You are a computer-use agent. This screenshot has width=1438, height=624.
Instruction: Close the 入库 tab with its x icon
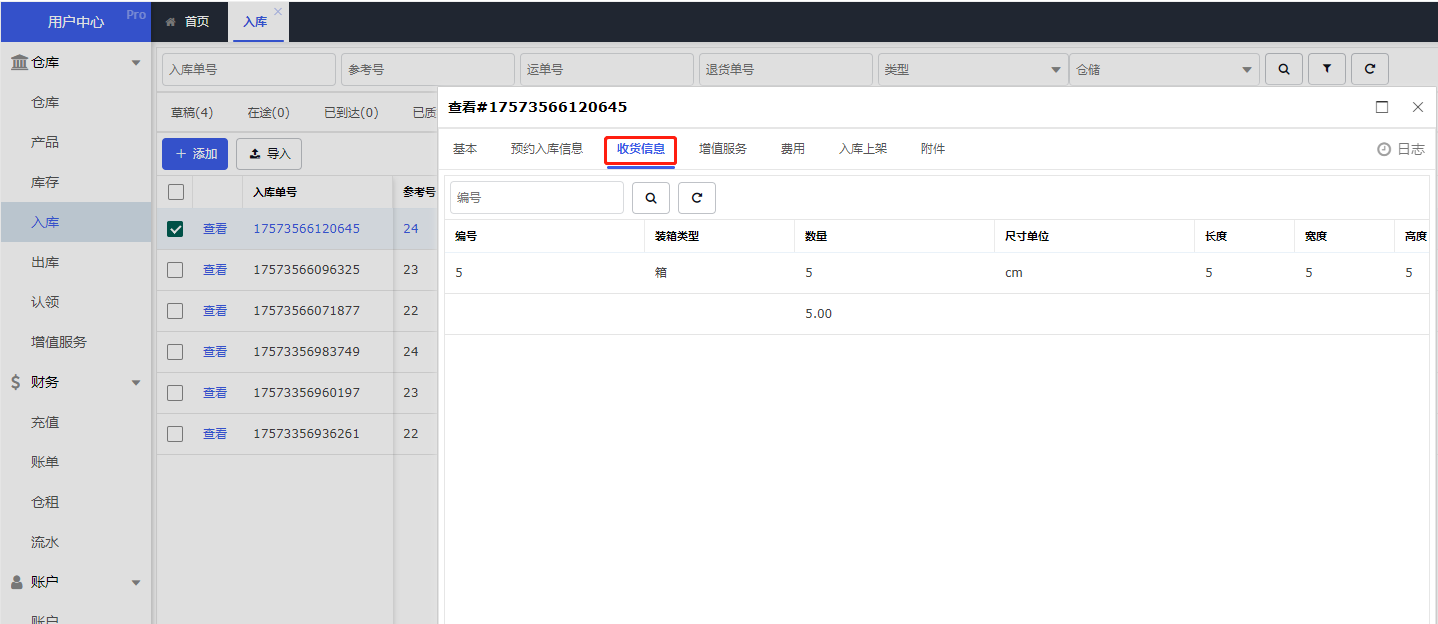coord(278,11)
